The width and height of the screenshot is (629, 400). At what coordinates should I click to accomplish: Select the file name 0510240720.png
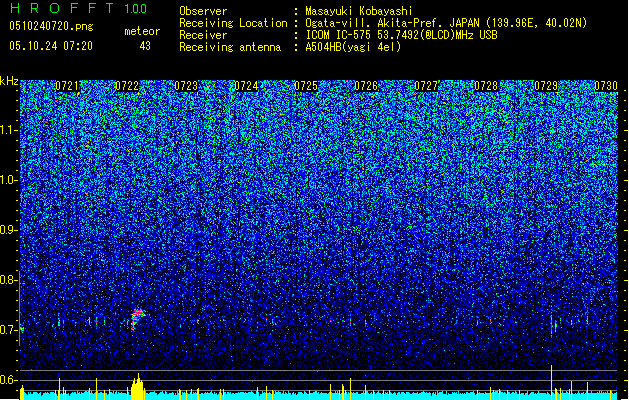[51, 26]
